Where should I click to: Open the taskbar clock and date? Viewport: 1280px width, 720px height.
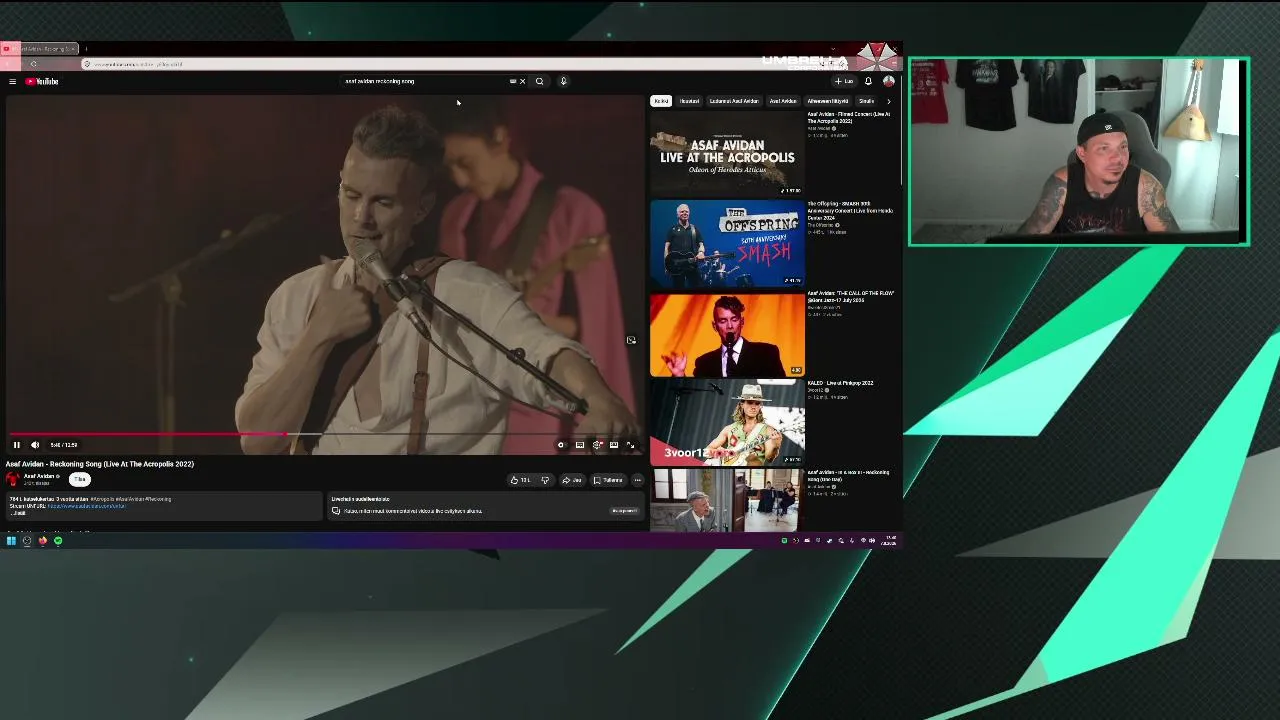click(890, 541)
